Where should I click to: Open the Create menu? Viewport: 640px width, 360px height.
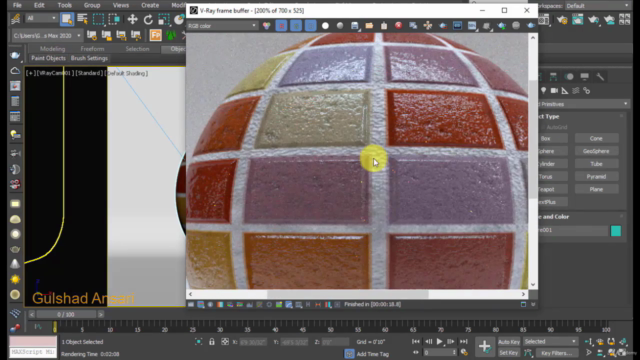[150, 5]
